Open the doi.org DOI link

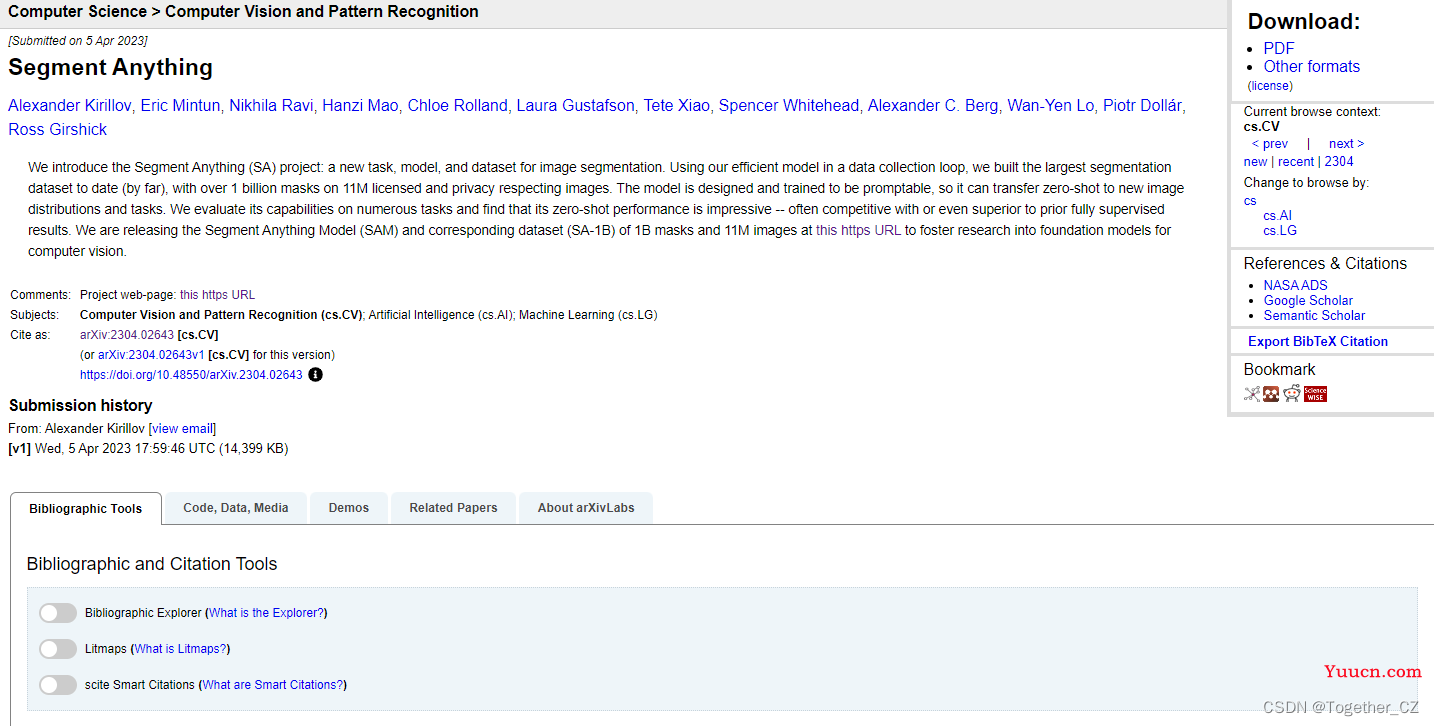191,375
